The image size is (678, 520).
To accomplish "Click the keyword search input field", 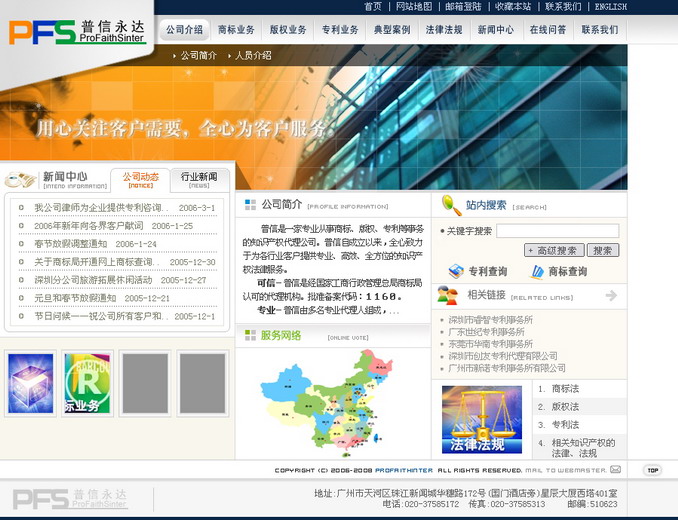I will coord(557,231).
